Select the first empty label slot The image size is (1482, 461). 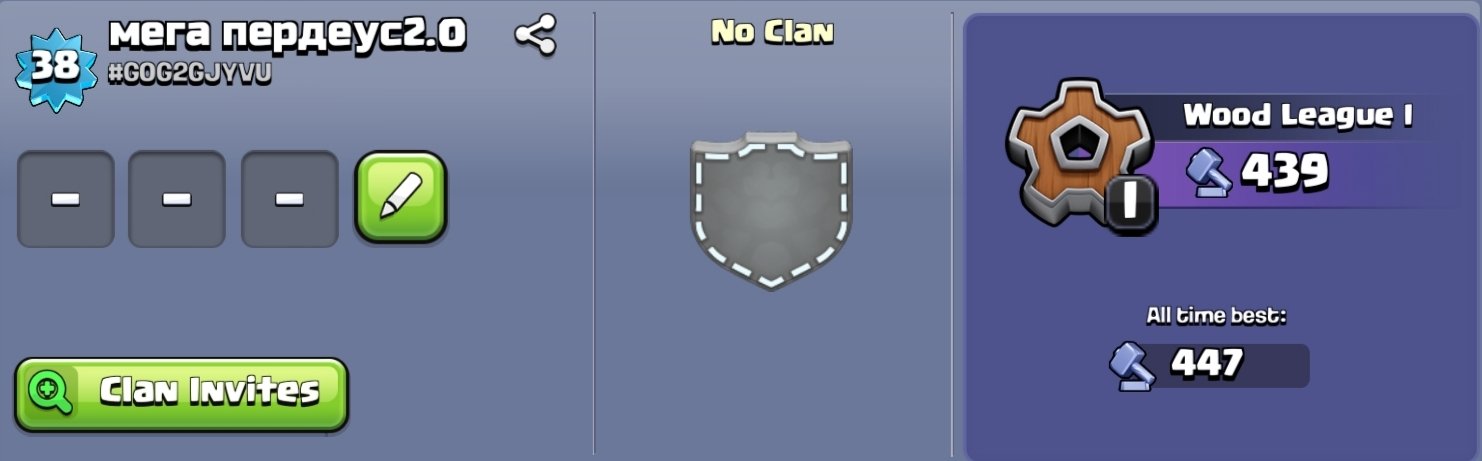click(66, 199)
